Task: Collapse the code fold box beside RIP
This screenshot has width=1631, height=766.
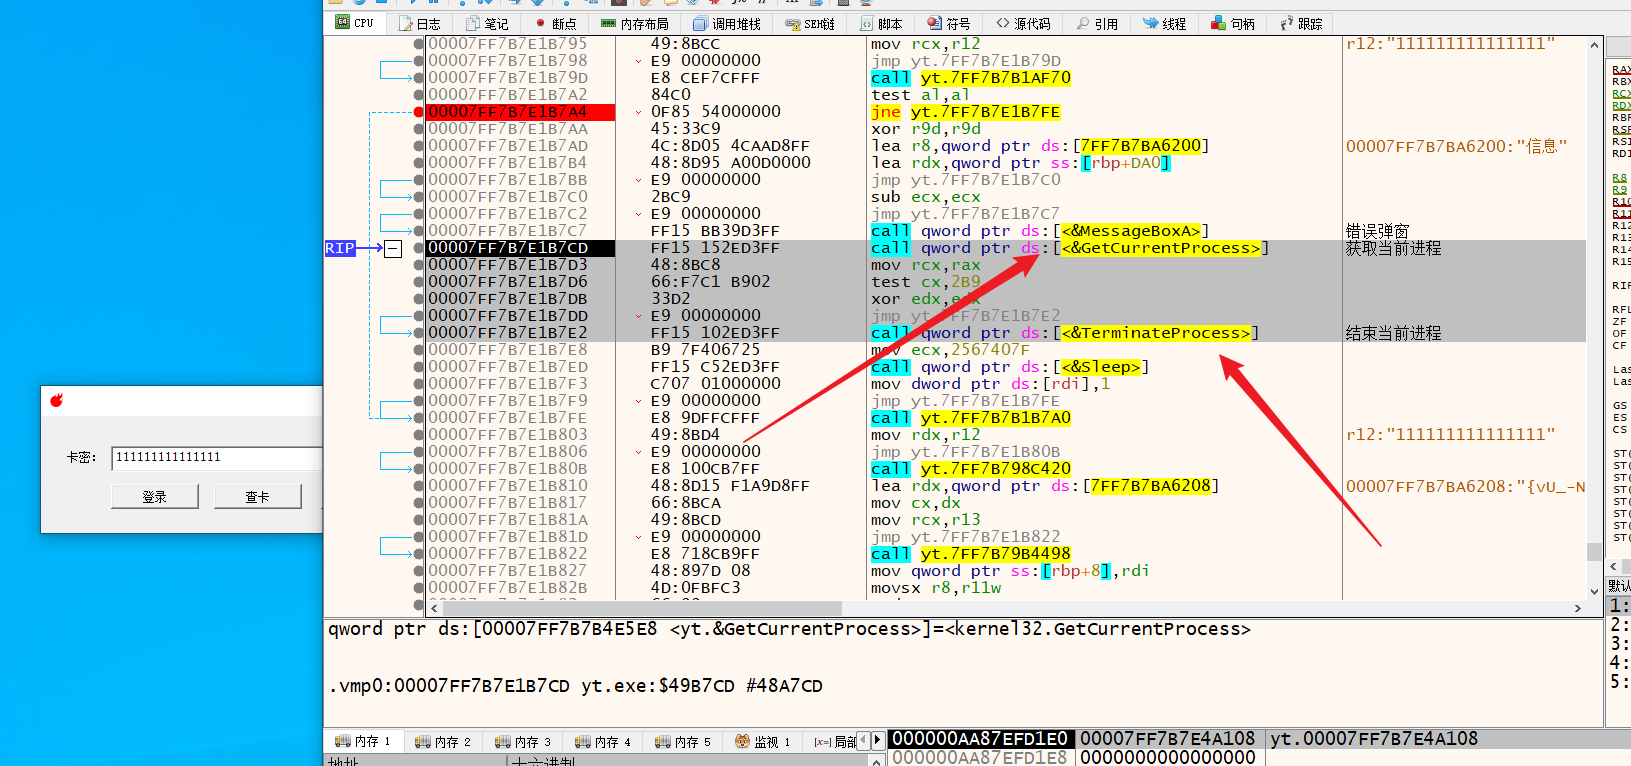Action: coord(393,248)
